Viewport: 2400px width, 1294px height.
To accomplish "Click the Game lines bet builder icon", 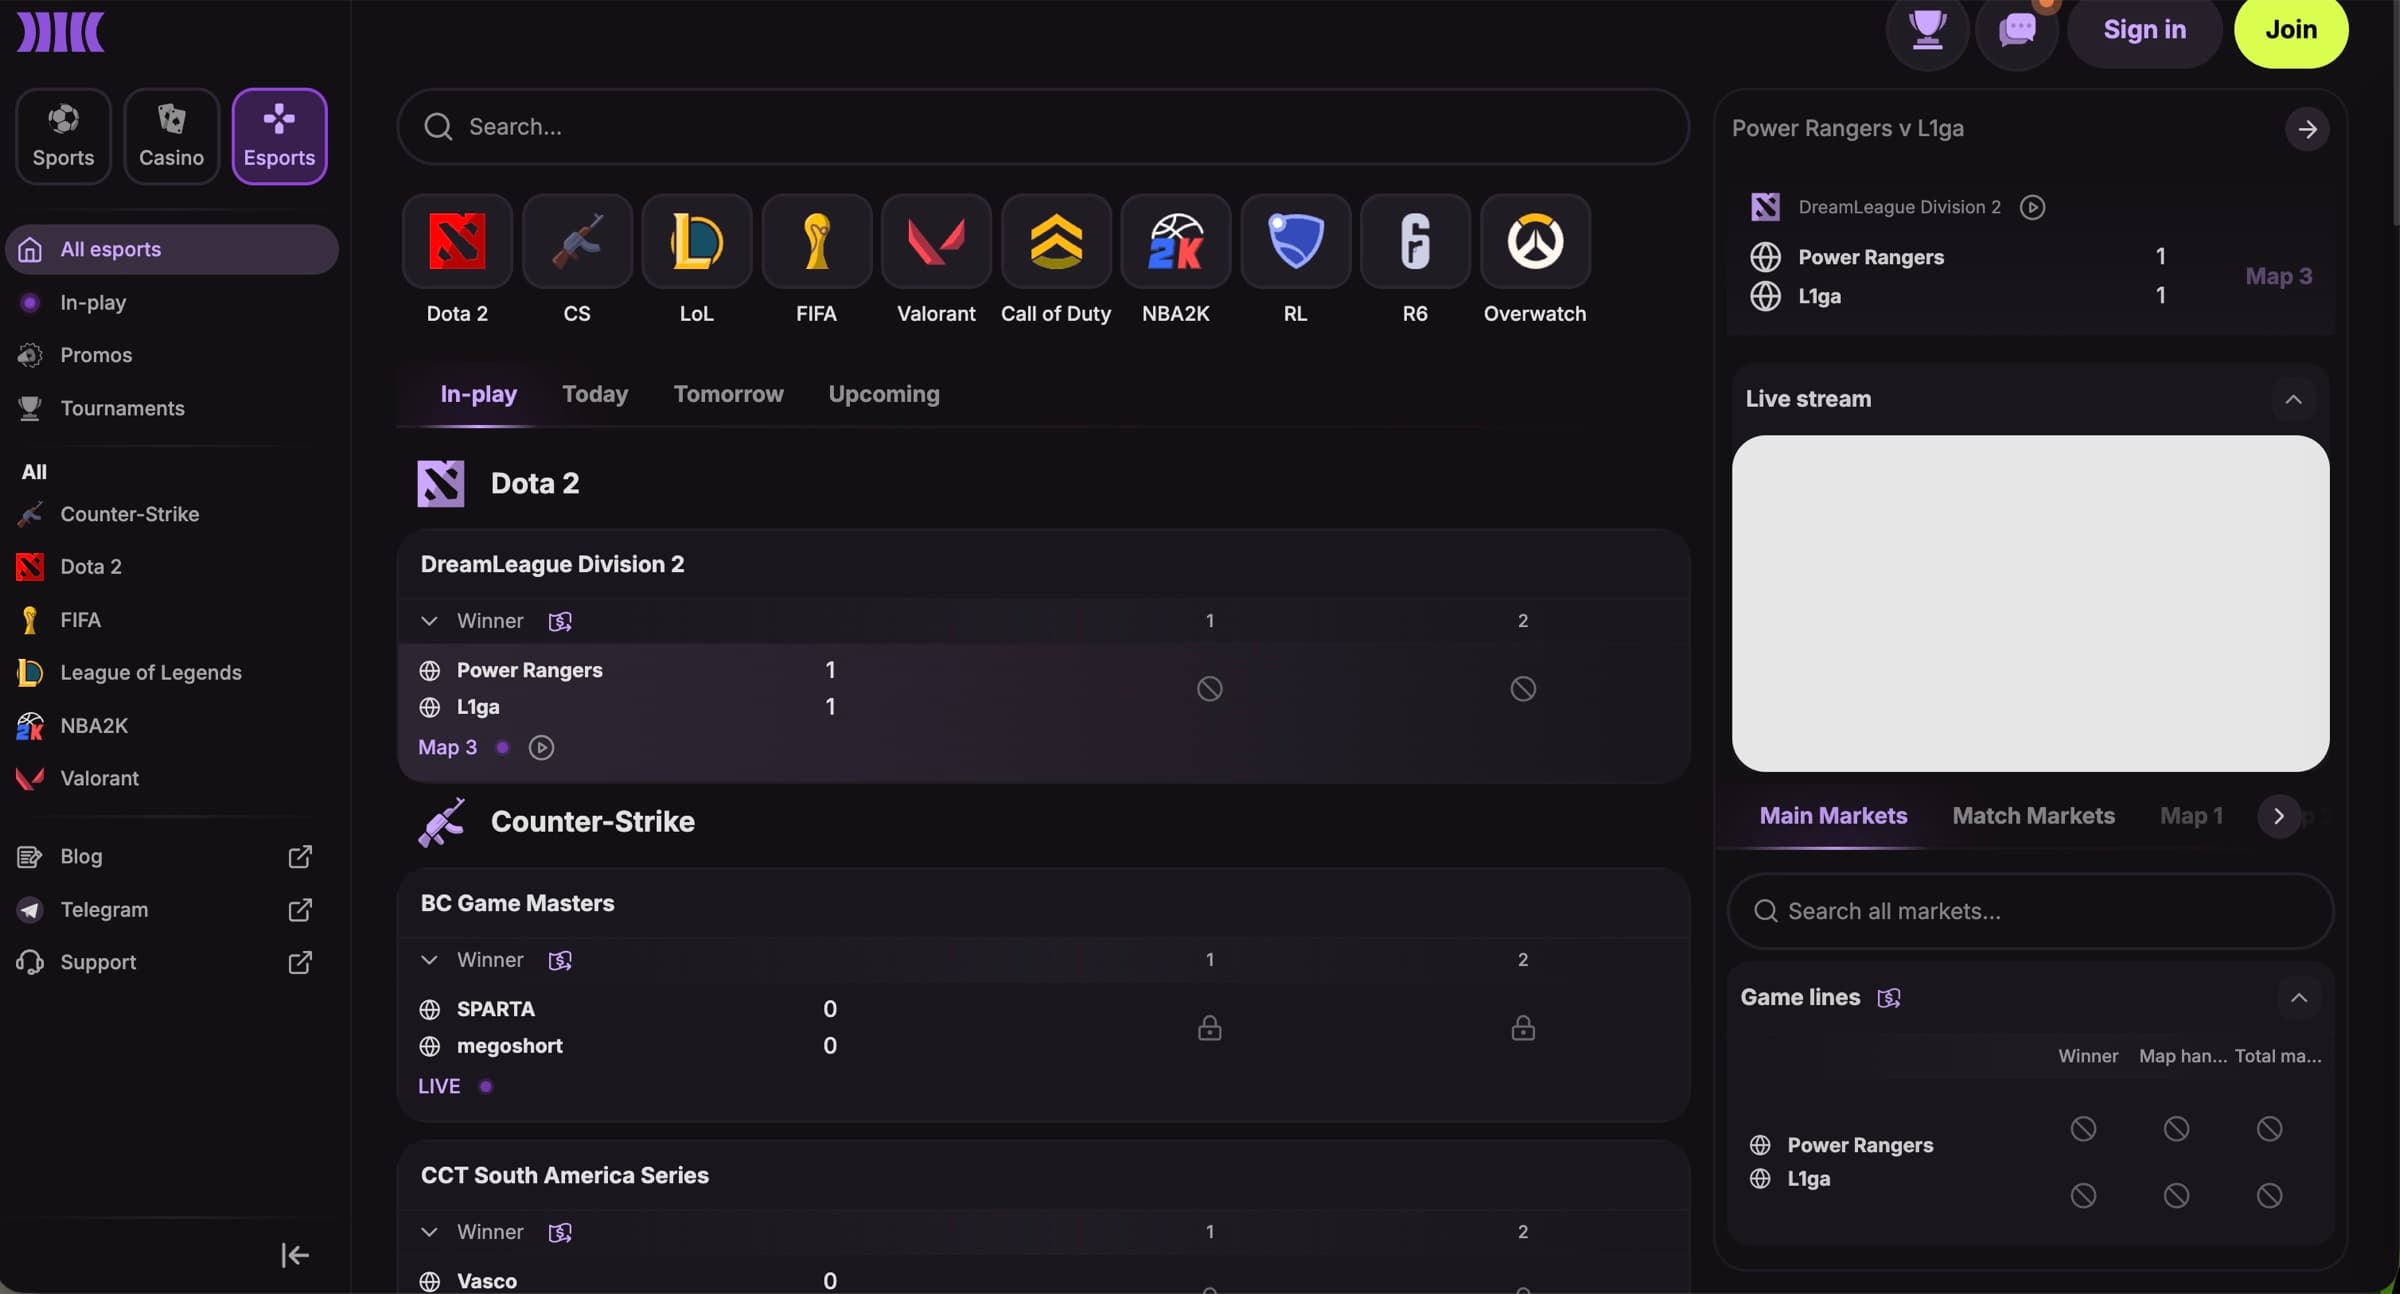I will pos(1889,998).
